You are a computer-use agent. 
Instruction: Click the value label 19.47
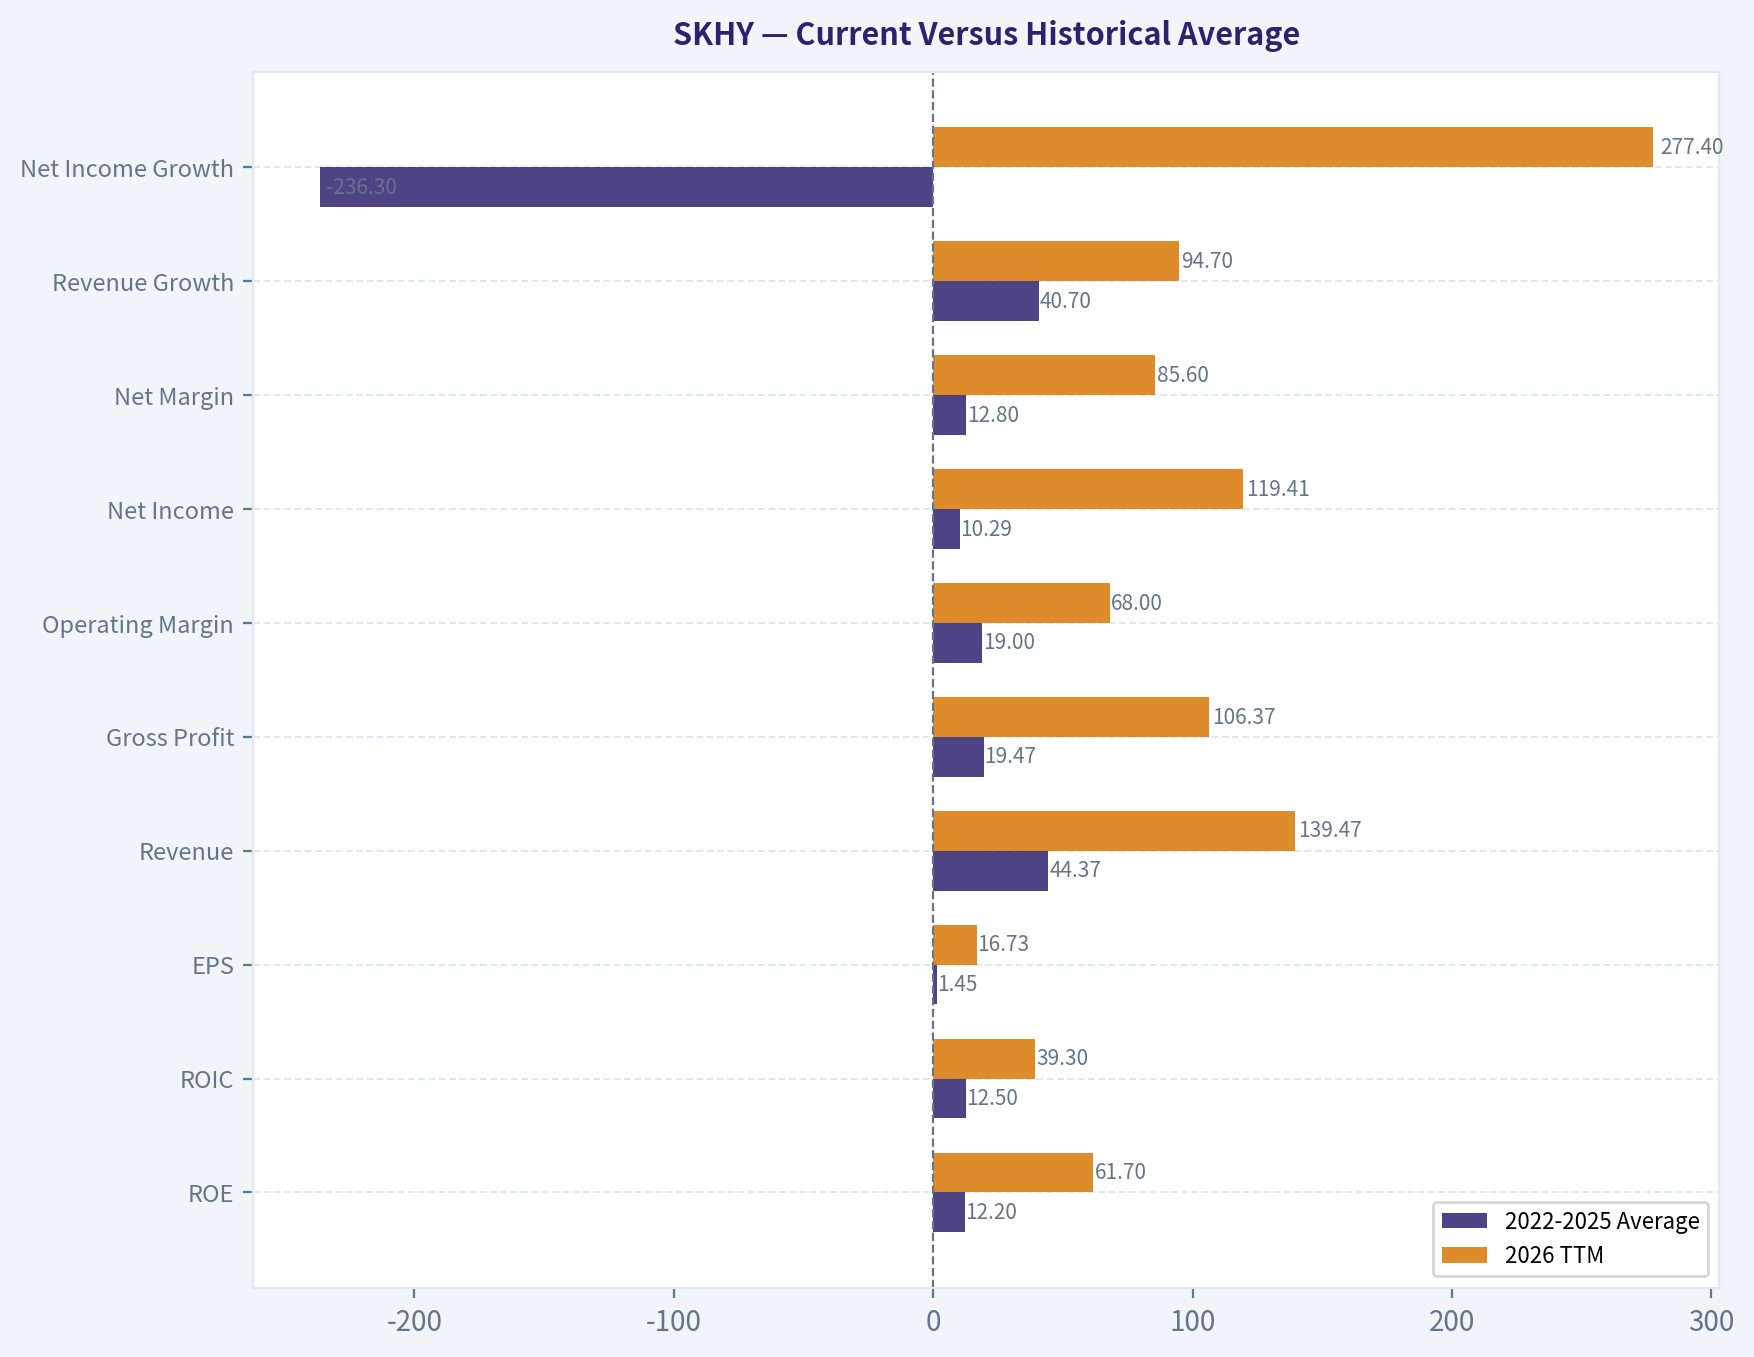click(1011, 755)
